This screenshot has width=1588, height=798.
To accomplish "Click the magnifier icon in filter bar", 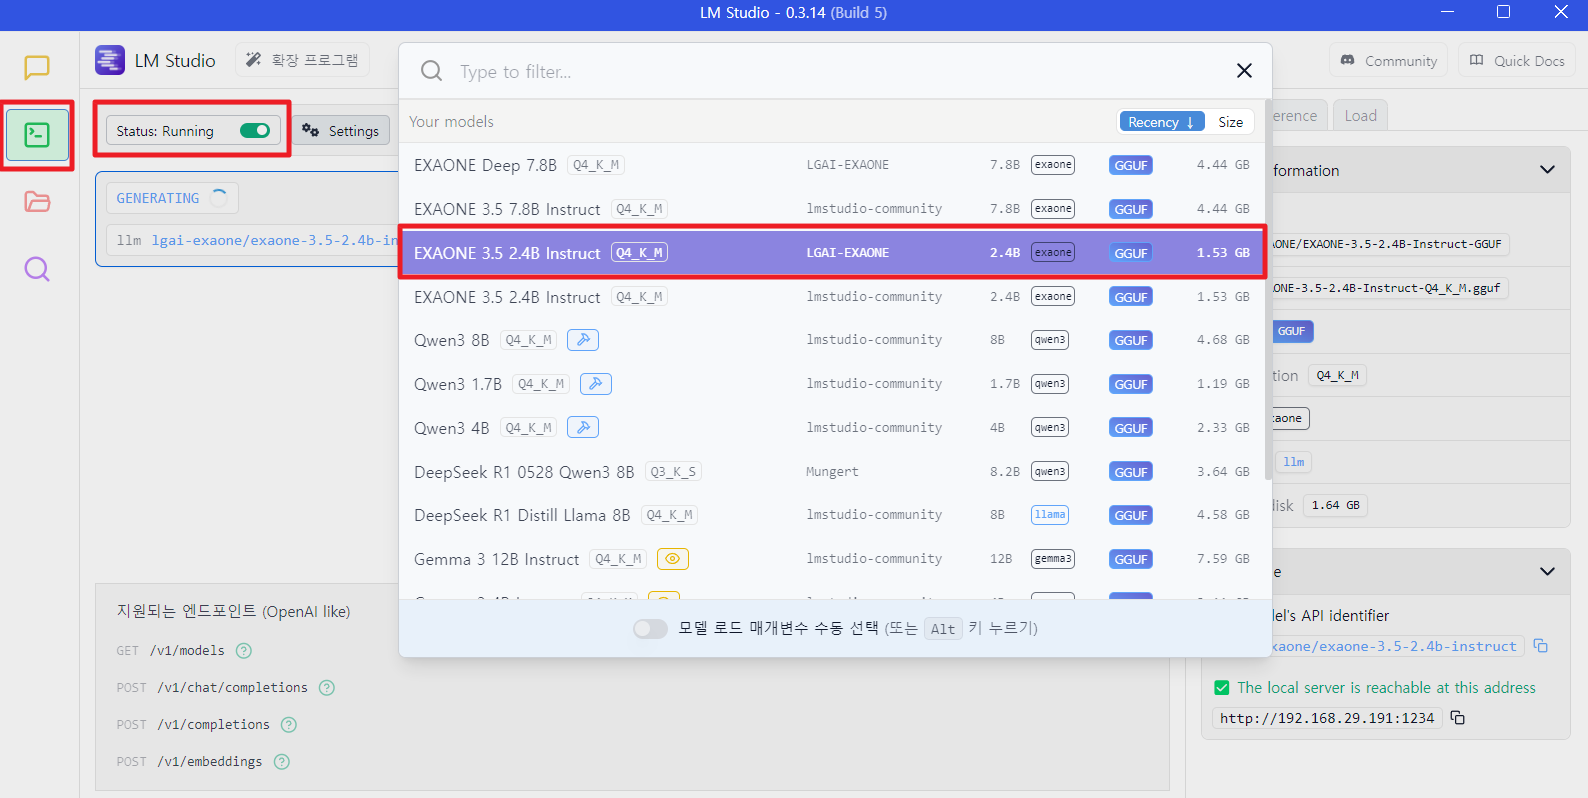I will click(432, 71).
